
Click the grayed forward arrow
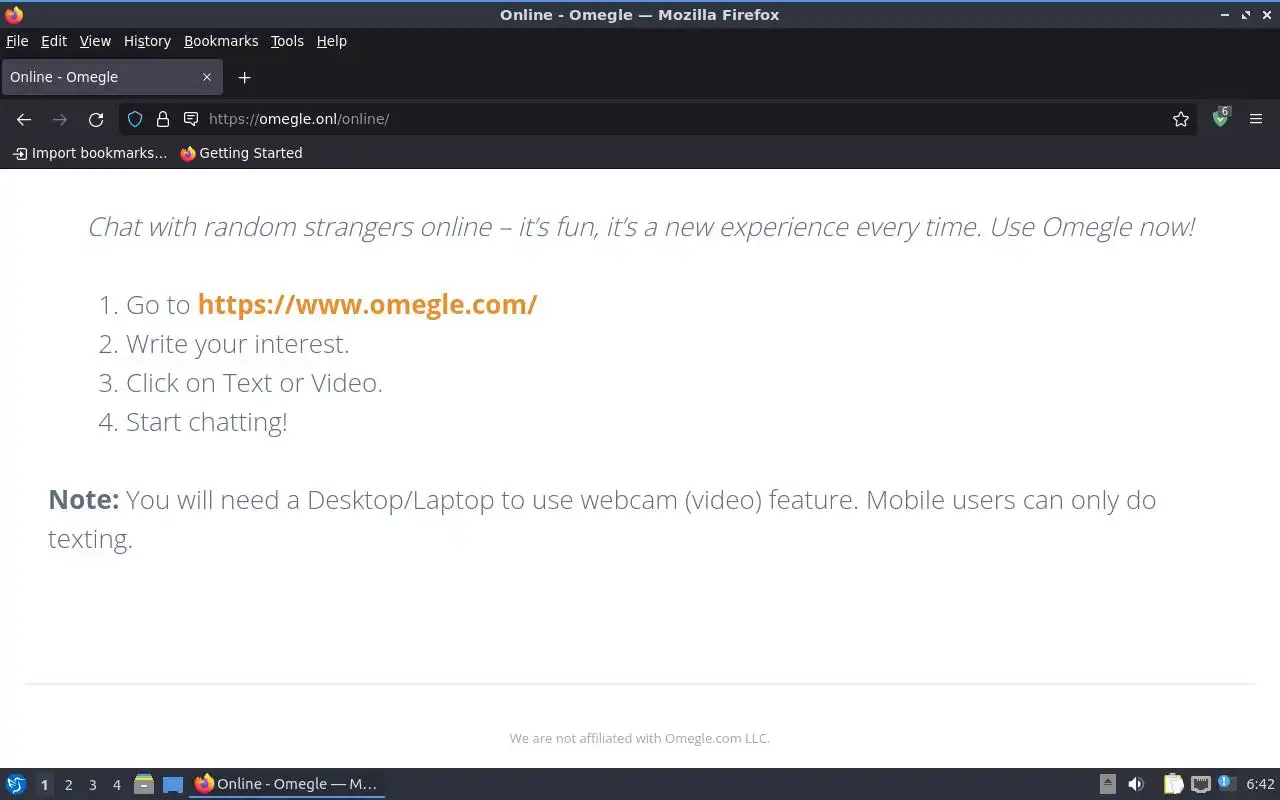[60, 119]
